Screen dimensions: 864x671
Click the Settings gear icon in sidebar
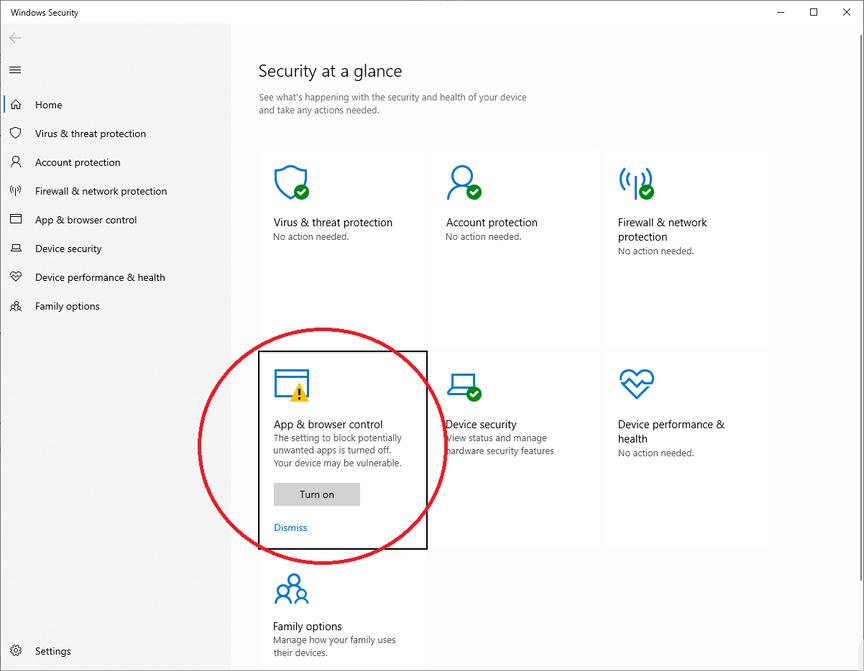[16, 651]
